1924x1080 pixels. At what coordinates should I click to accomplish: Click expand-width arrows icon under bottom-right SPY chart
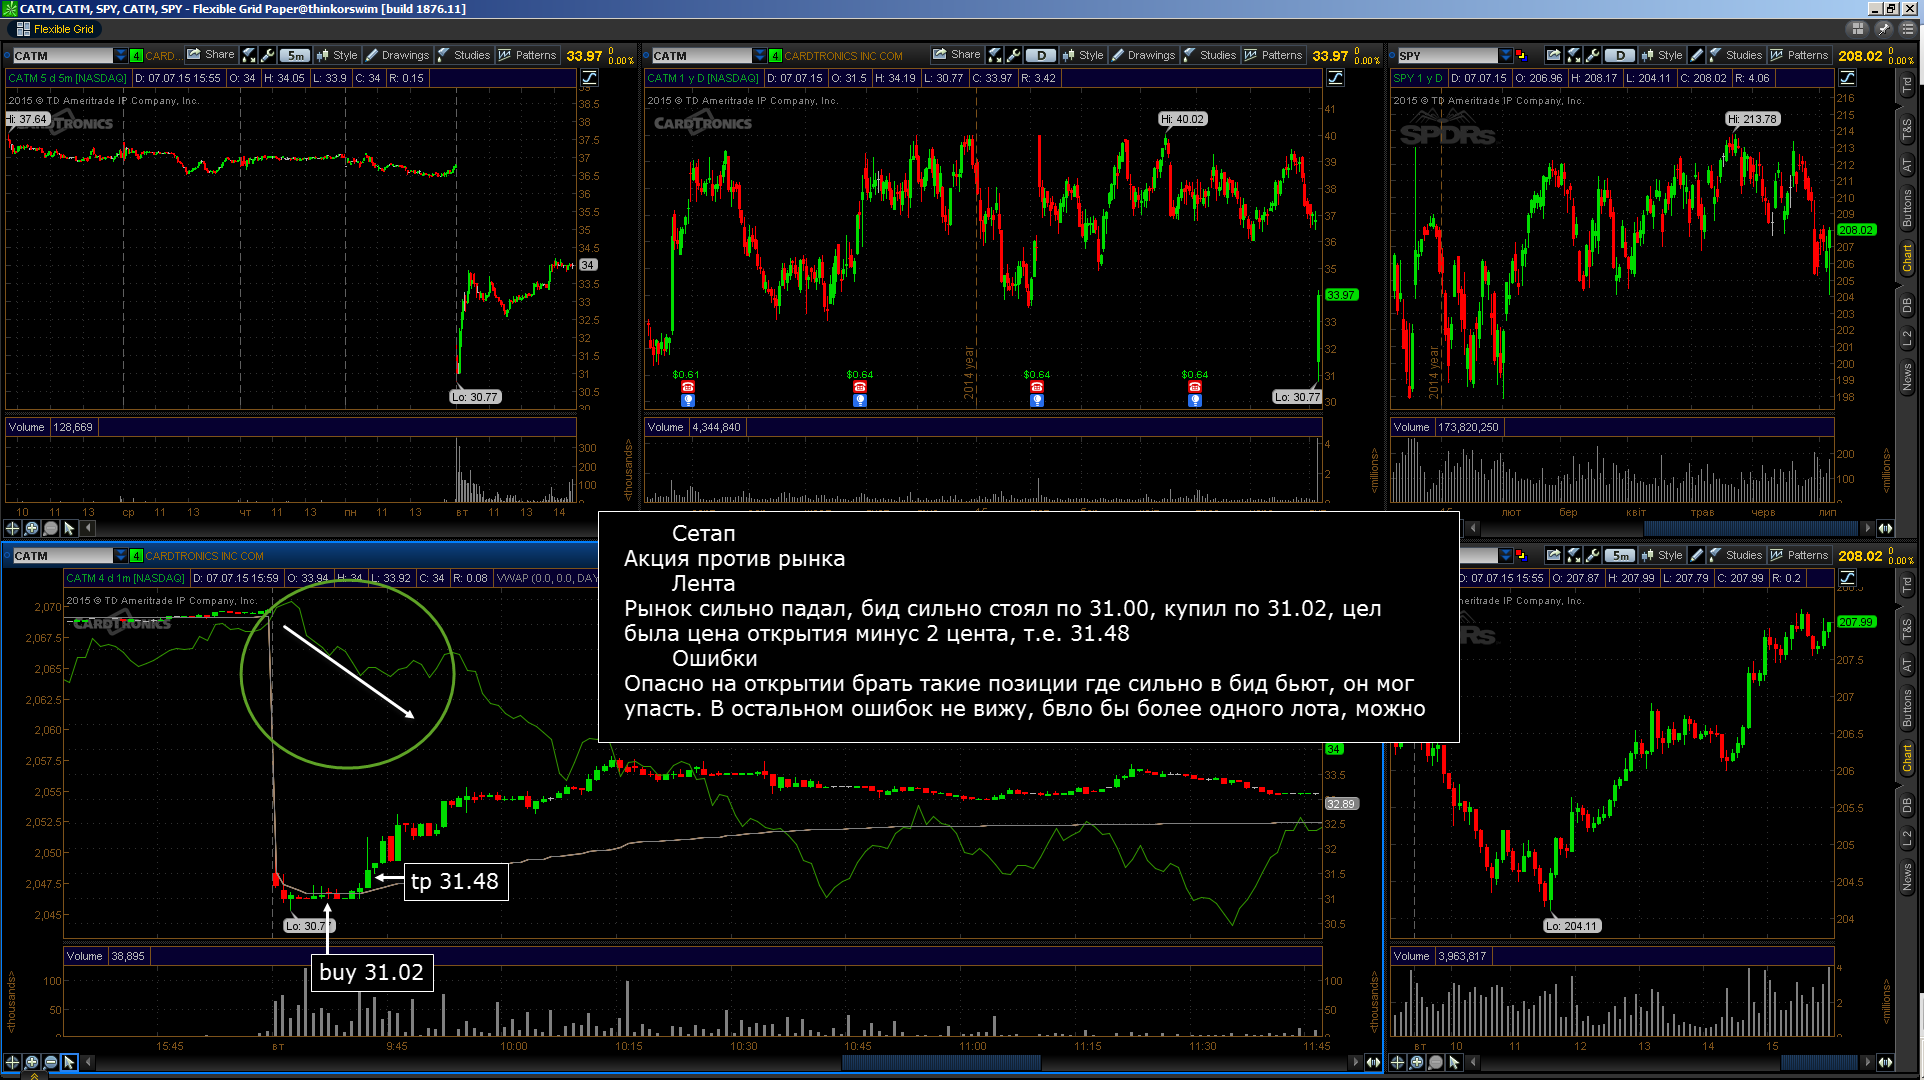(1885, 1062)
